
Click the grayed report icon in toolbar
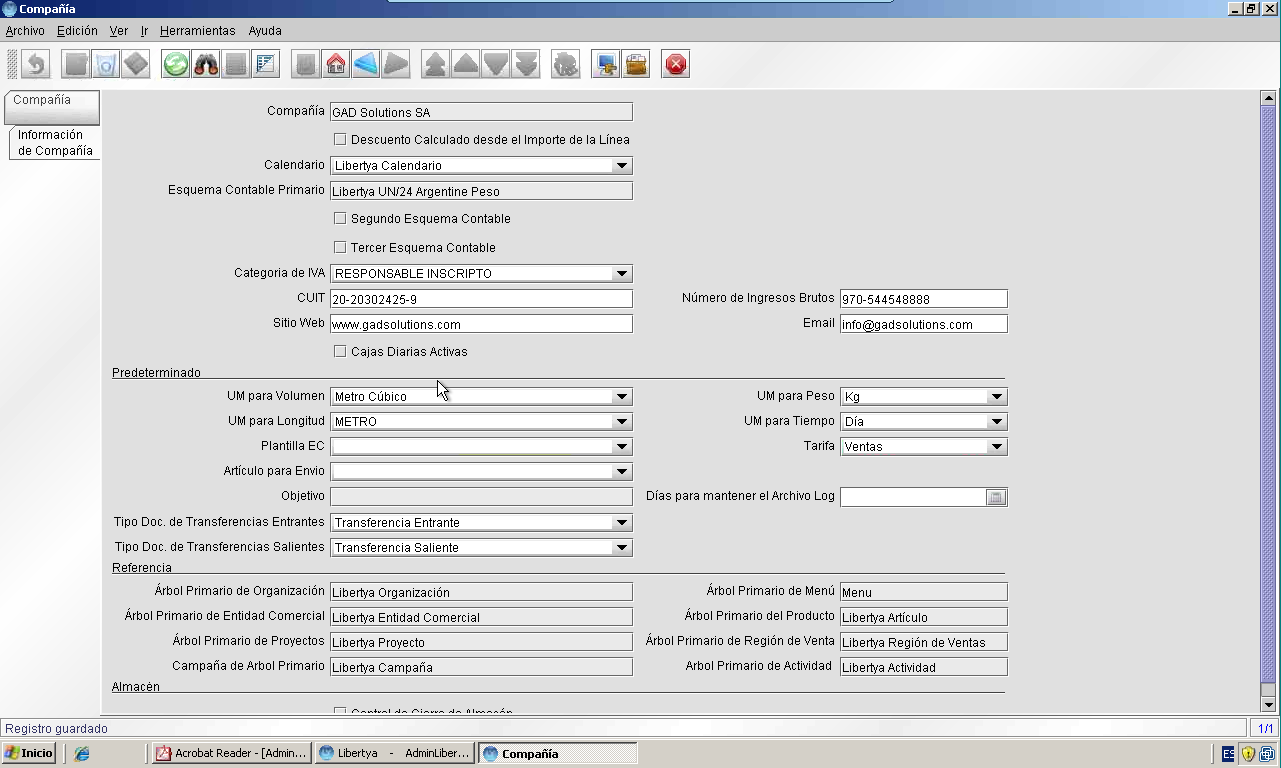[566, 65]
